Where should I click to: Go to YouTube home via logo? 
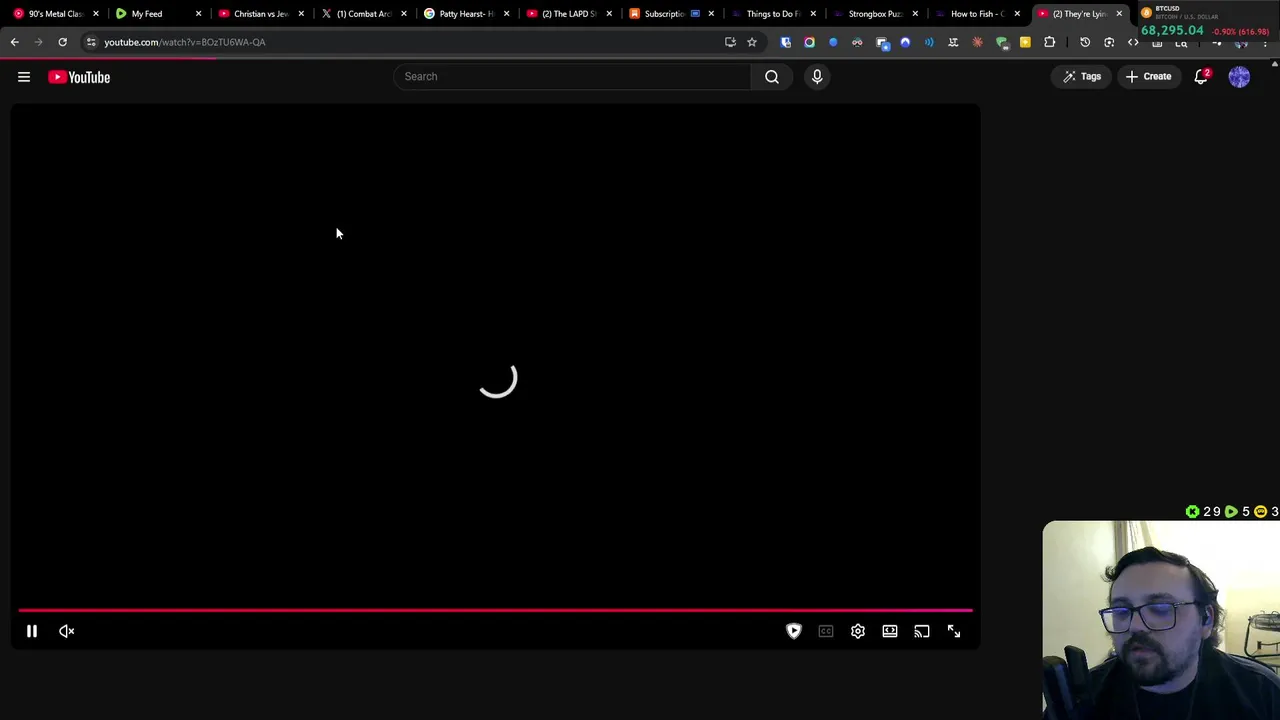(79, 77)
